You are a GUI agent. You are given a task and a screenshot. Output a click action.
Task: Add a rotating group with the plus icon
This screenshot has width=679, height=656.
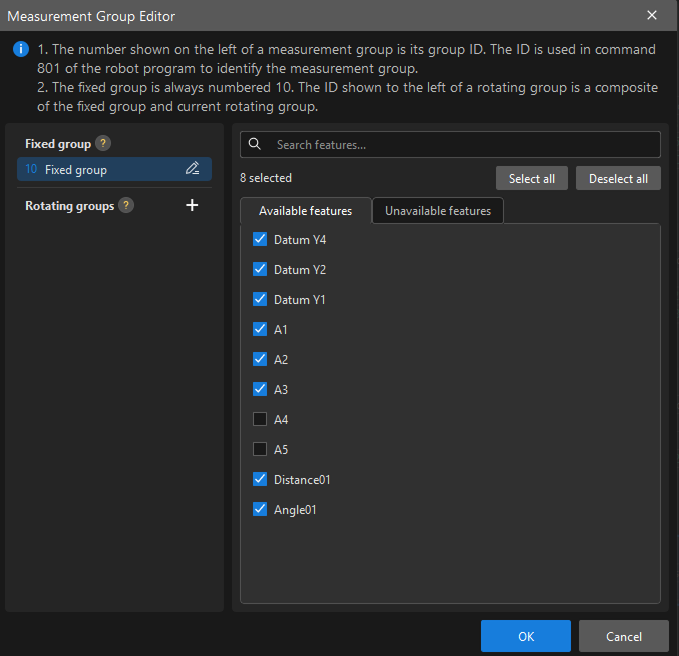[x=192, y=205]
